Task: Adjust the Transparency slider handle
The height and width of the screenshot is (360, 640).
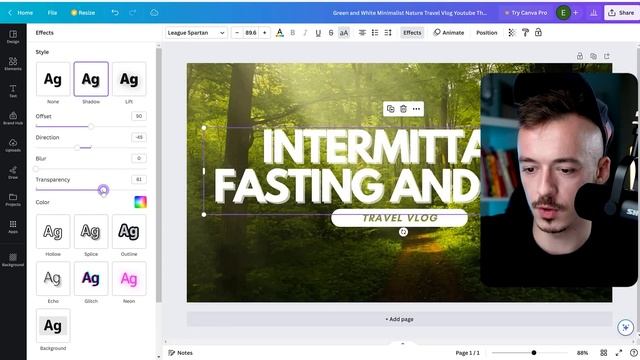Action: coord(103,190)
